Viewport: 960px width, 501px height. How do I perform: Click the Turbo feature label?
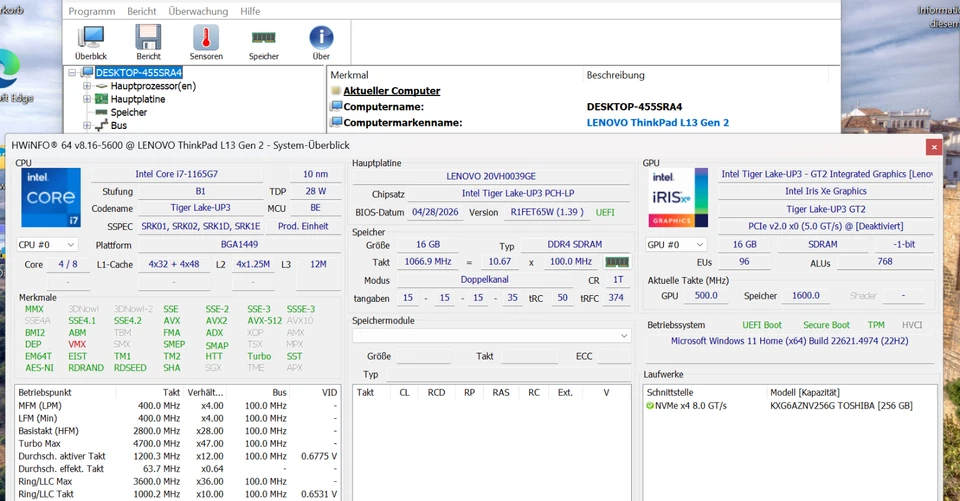click(x=259, y=356)
